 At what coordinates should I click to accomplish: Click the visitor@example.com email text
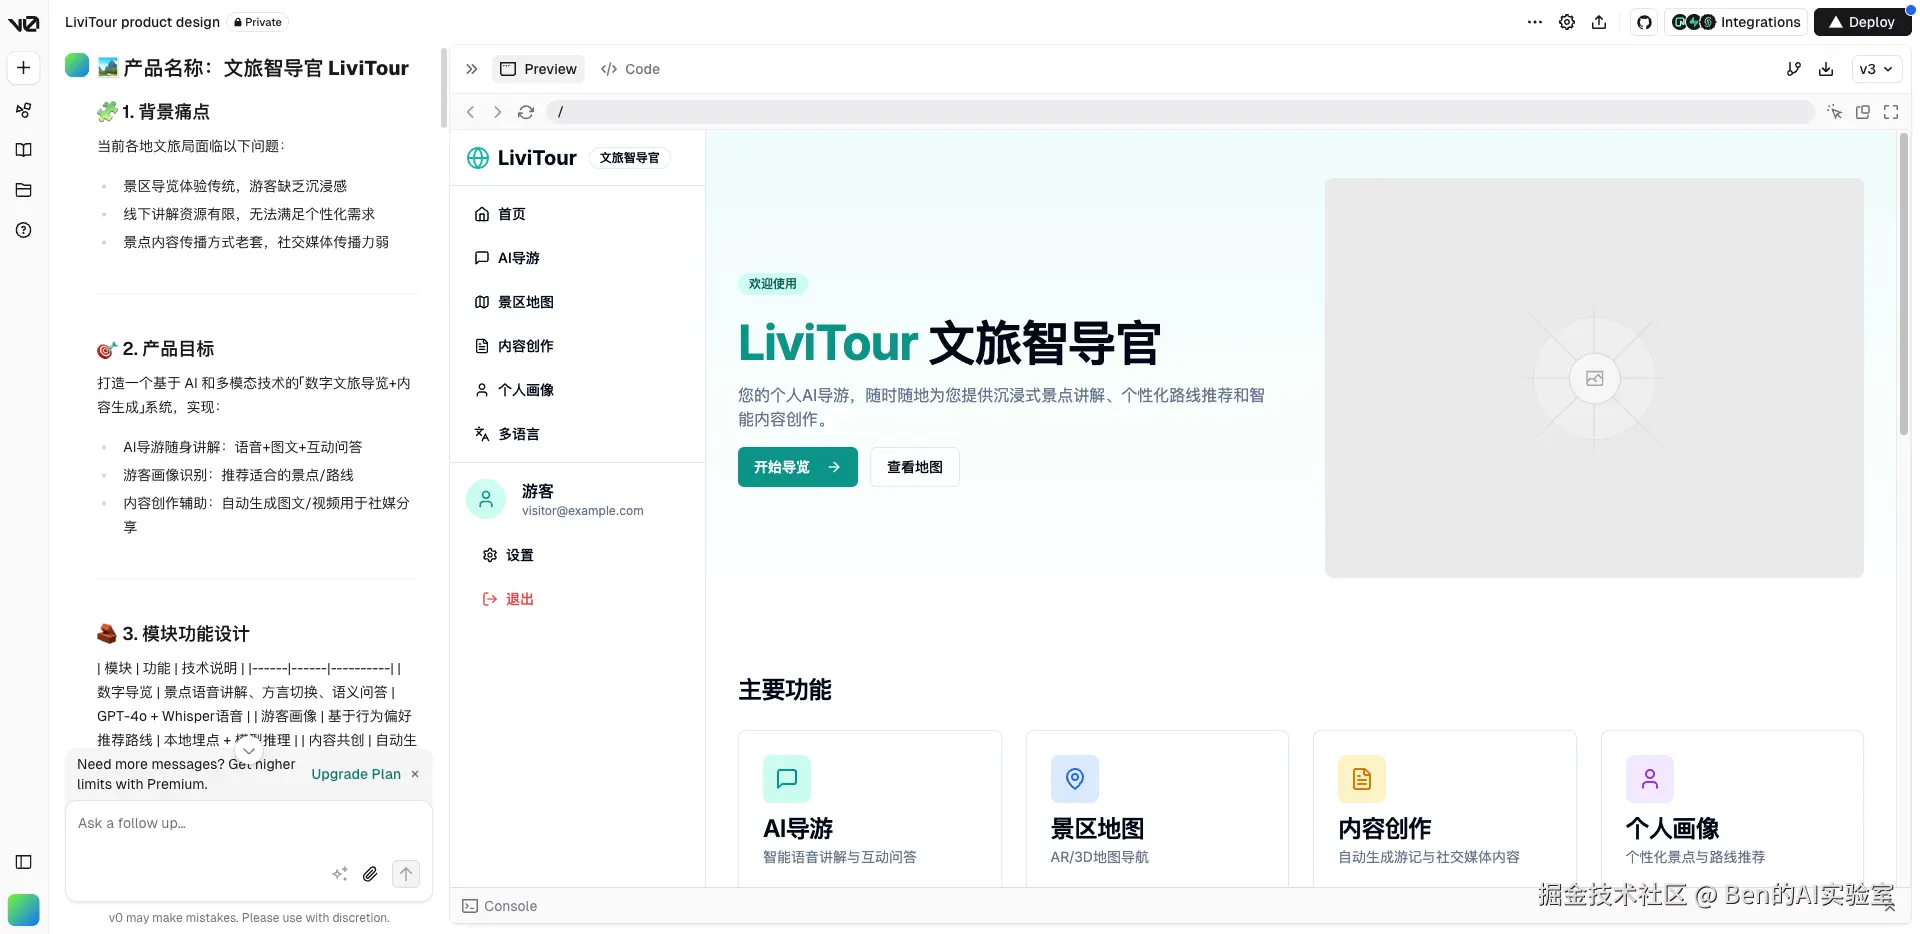pyautogui.click(x=583, y=511)
